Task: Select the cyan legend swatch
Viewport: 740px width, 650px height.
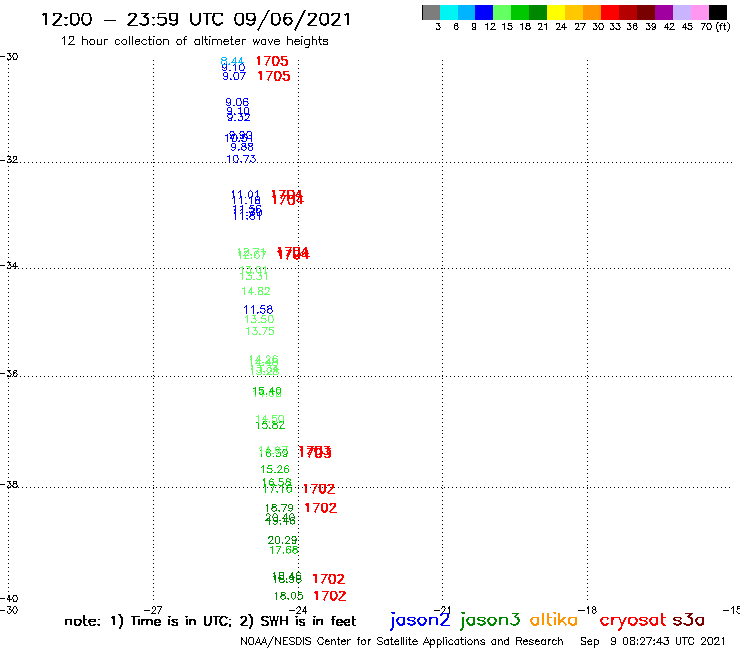Action: (449, 12)
